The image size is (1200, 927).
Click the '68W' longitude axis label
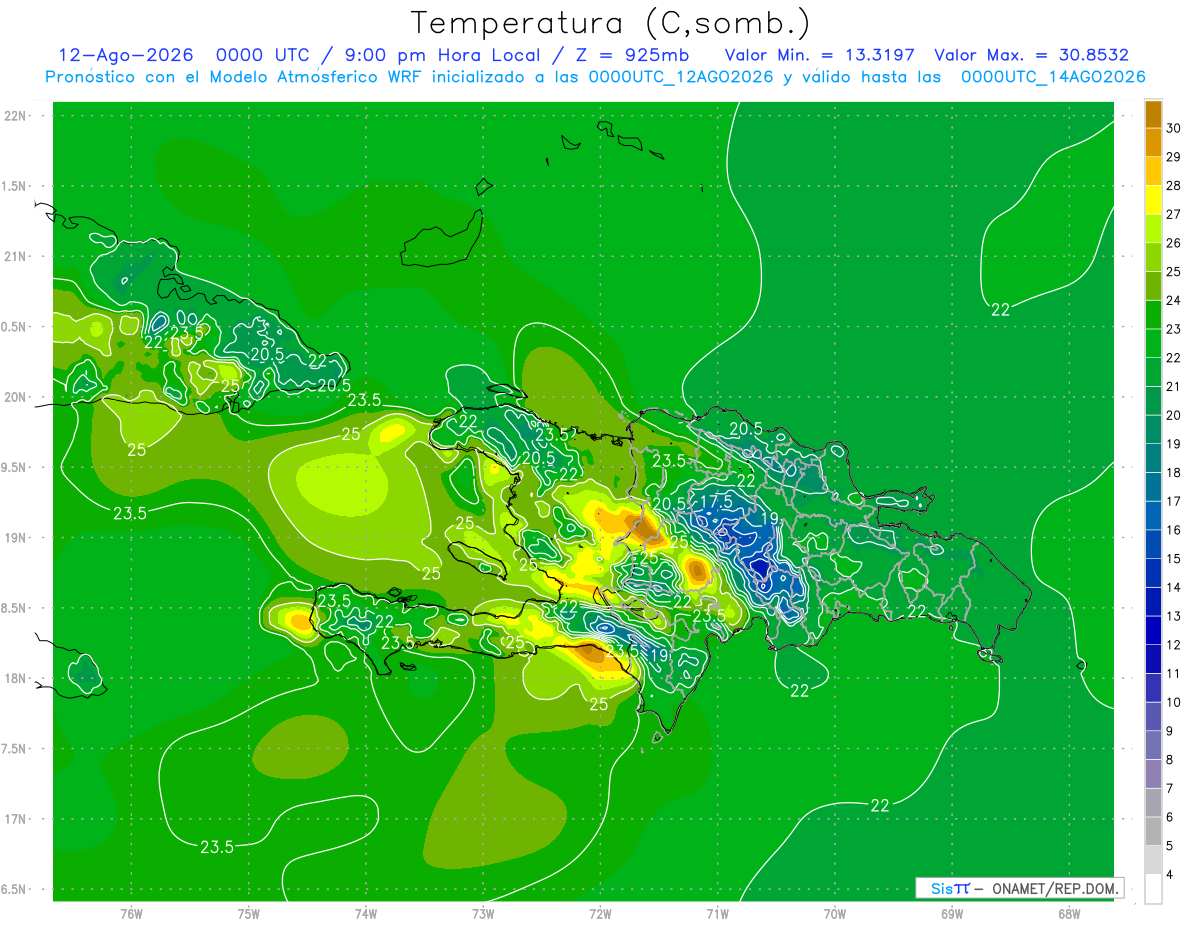pyautogui.click(x=1069, y=913)
